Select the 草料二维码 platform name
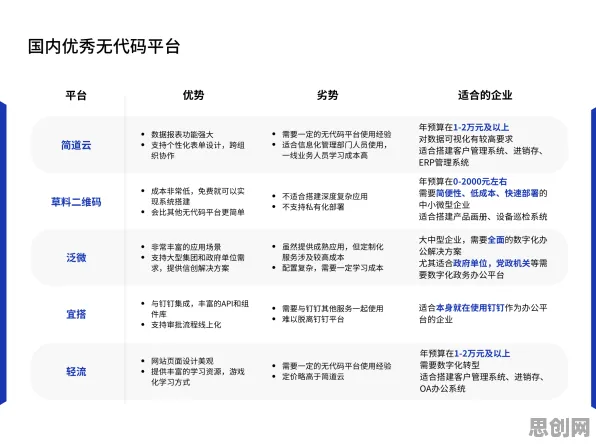The height and width of the screenshot is (446, 596). click(x=76, y=202)
